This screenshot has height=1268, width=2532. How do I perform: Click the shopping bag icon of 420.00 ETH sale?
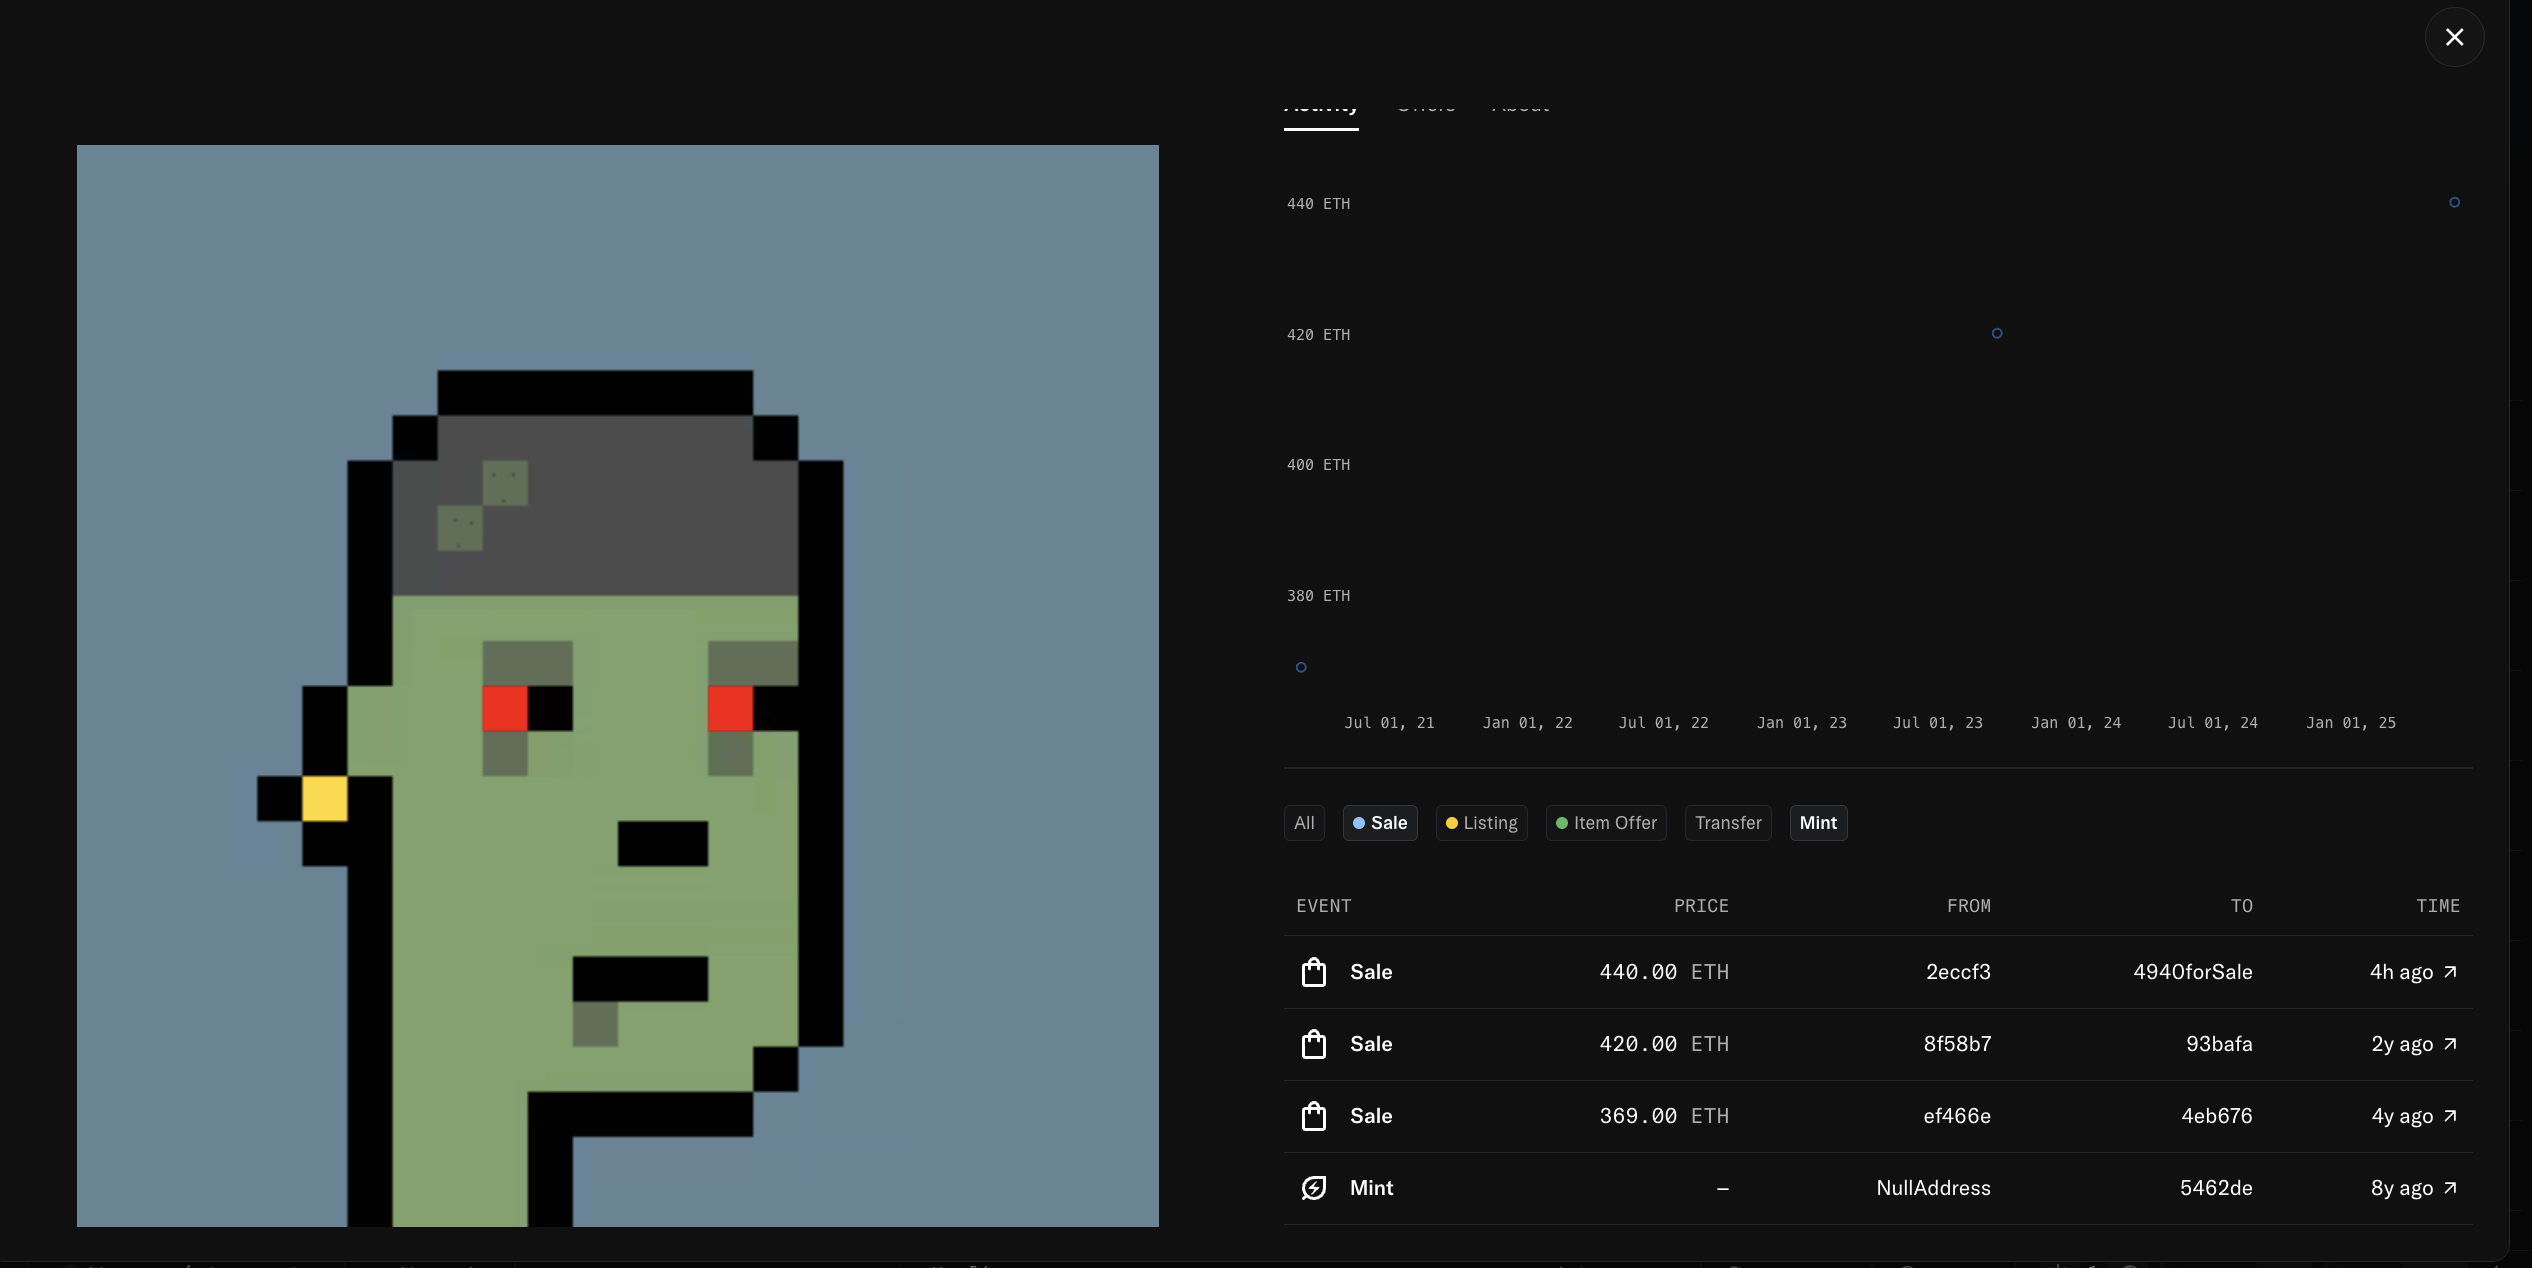point(1314,1044)
